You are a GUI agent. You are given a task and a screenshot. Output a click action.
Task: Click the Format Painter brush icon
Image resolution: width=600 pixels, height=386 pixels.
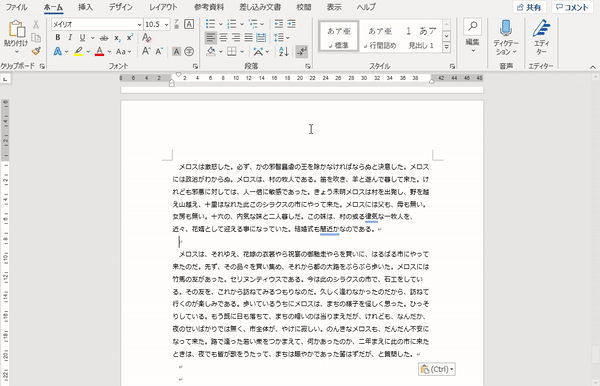36,51
